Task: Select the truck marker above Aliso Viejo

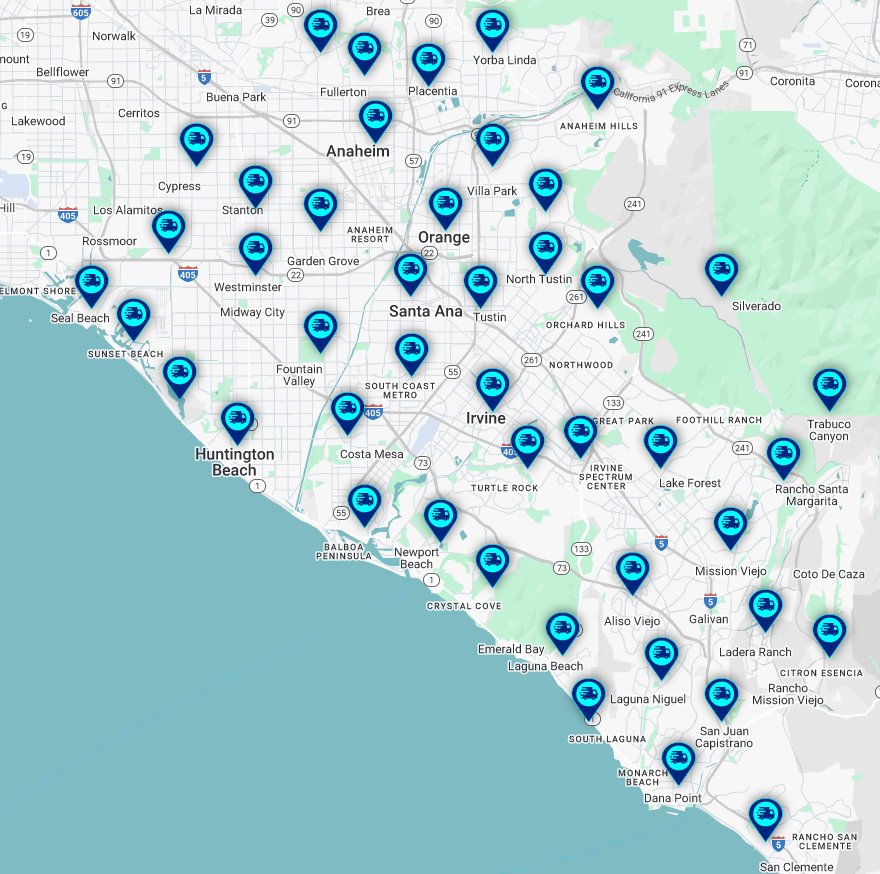Action: pos(632,570)
